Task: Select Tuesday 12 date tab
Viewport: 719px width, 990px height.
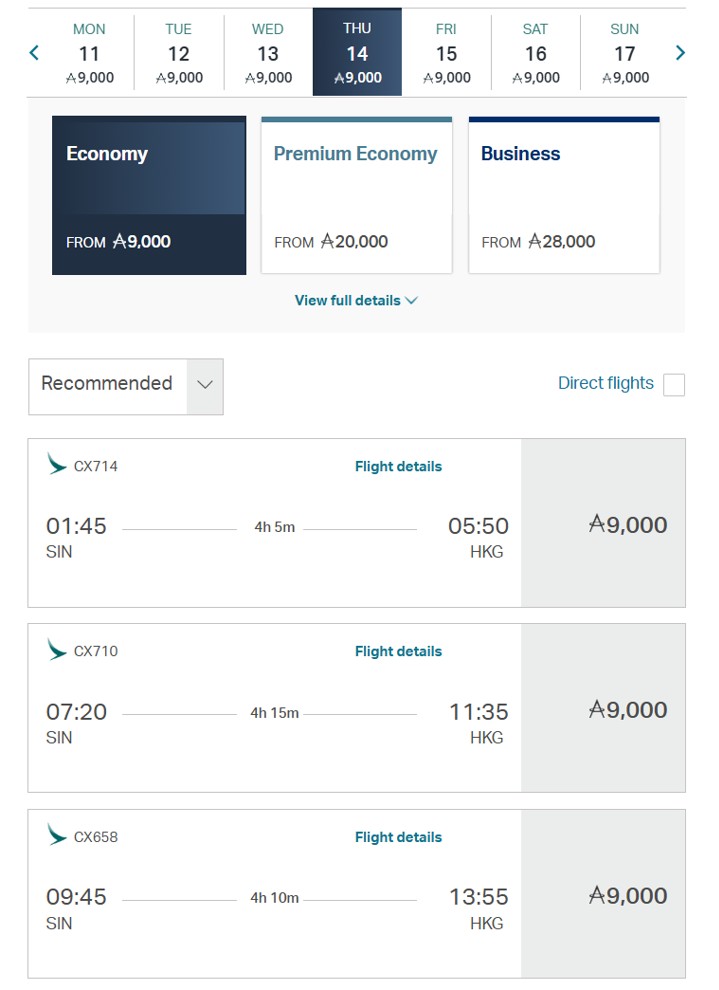Action: pyautogui.click(x=178, y=53)
